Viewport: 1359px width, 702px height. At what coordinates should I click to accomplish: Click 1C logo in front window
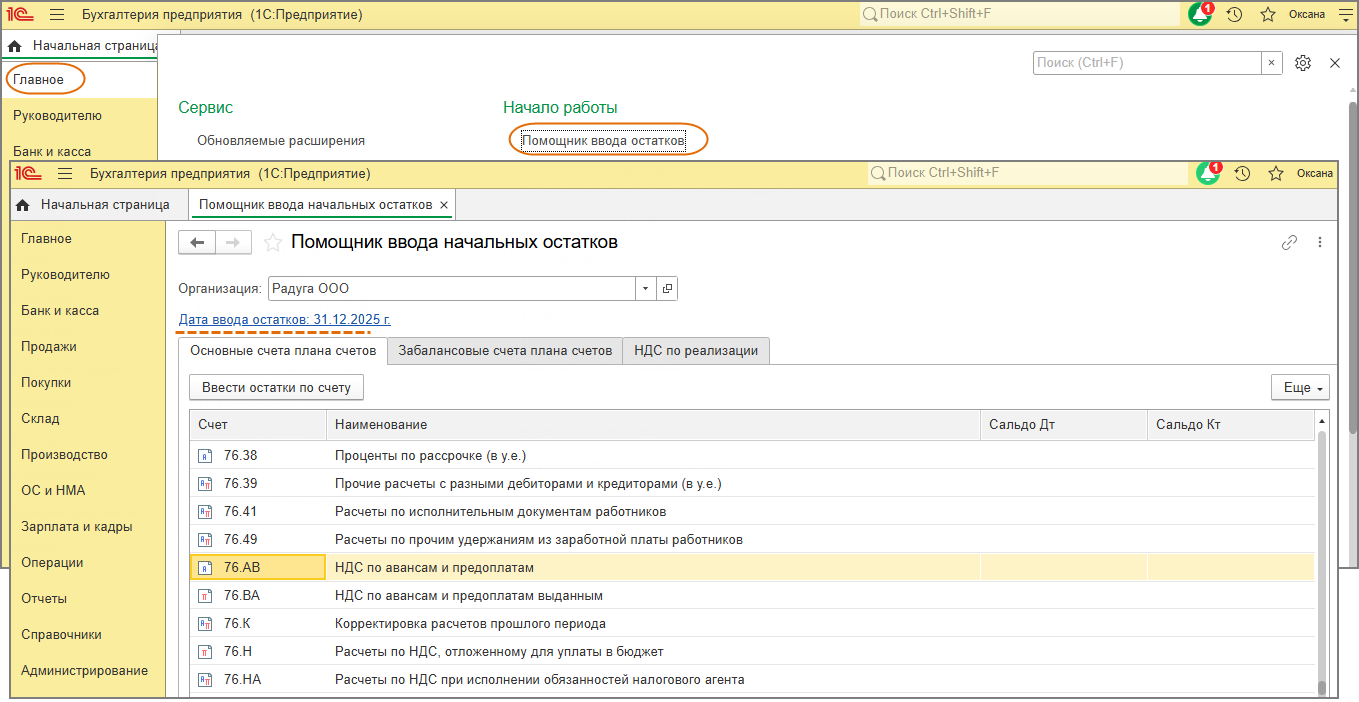[28, 173]
